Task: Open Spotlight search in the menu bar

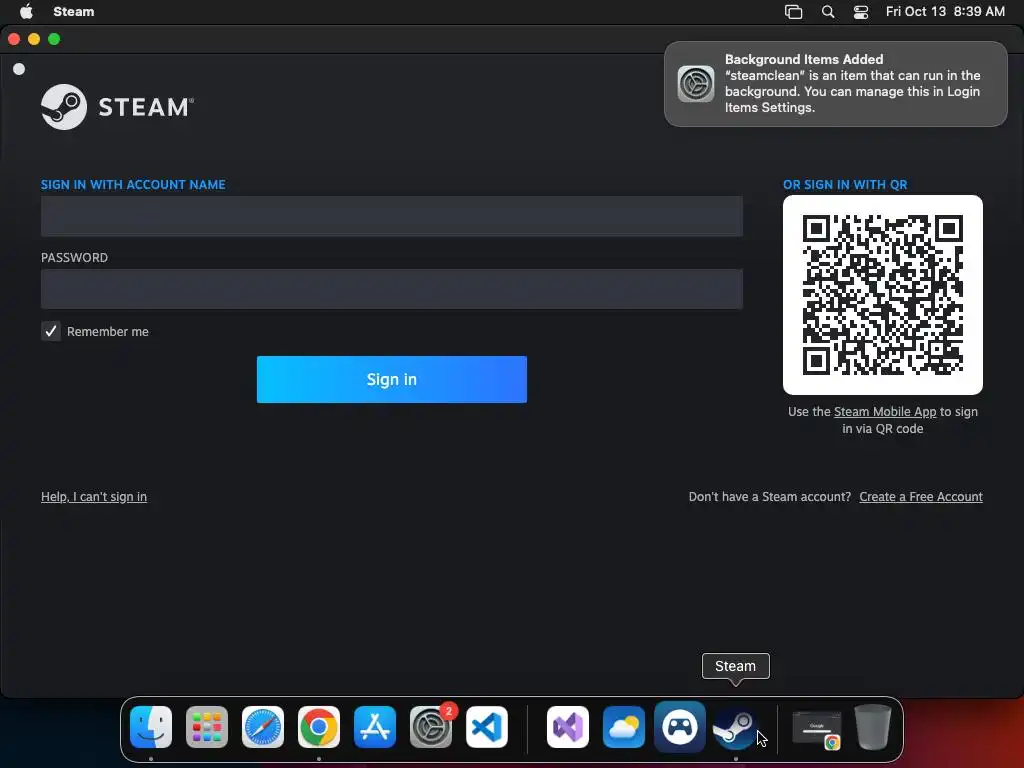Action: pos(827,11)
